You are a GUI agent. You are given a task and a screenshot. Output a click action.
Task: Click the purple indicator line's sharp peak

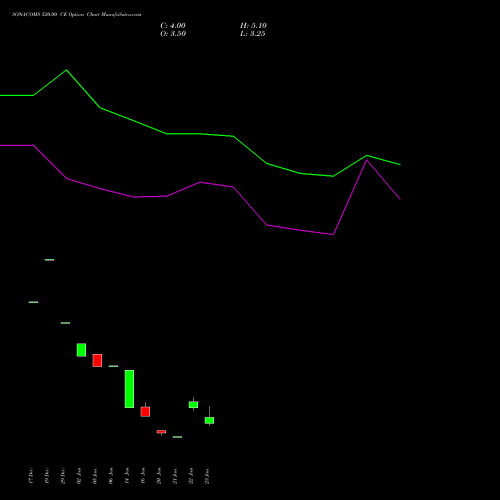click(367, 161)
